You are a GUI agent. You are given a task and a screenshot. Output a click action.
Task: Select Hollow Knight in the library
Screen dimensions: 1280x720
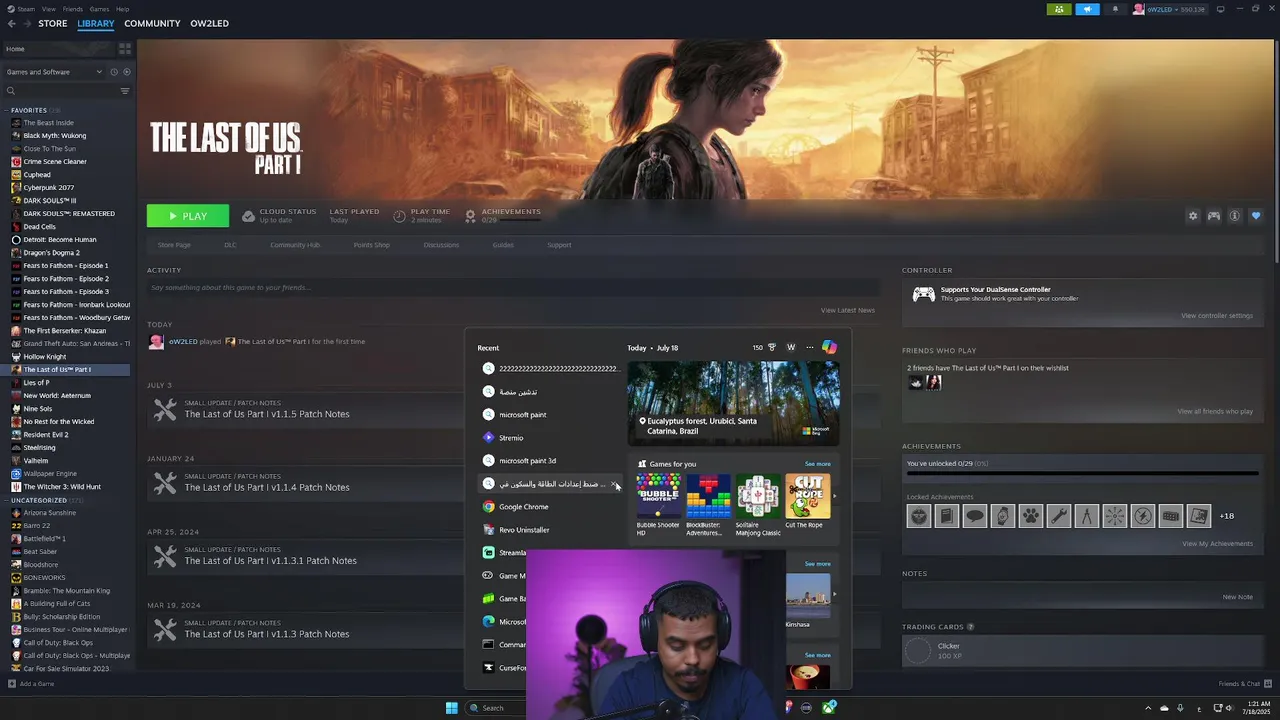click(45, 356)
